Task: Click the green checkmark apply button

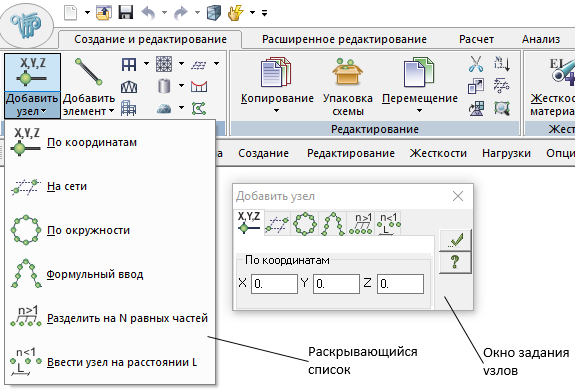Action: [x=455, y=240]
